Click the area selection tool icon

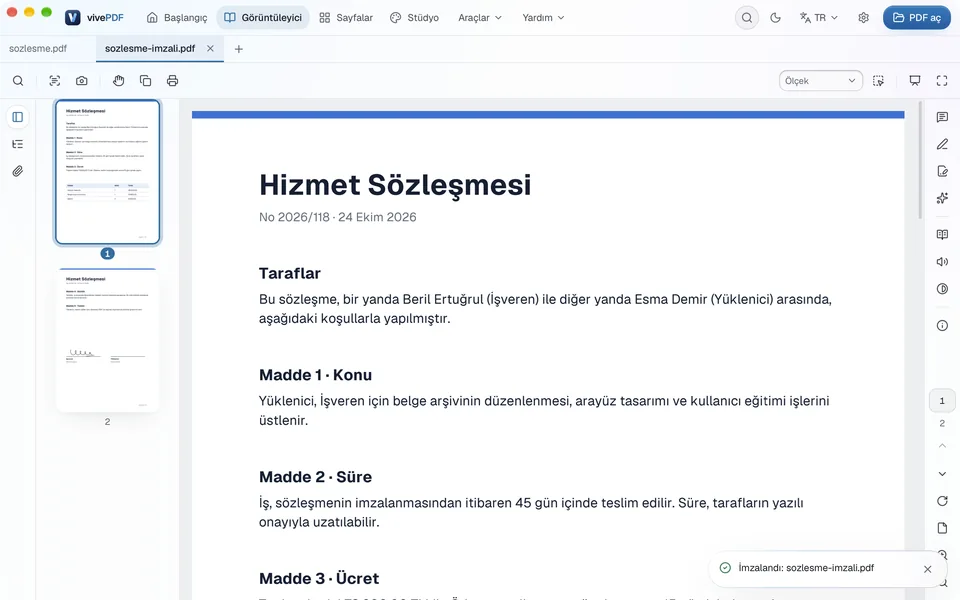pyautogui.click(x=878, y=81)
